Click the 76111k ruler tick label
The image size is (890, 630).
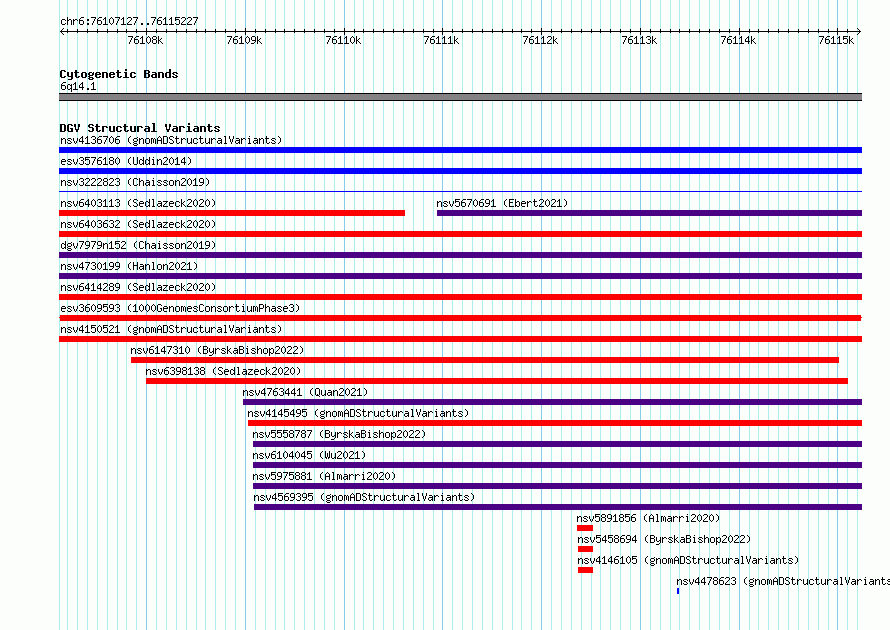(442, 40)
